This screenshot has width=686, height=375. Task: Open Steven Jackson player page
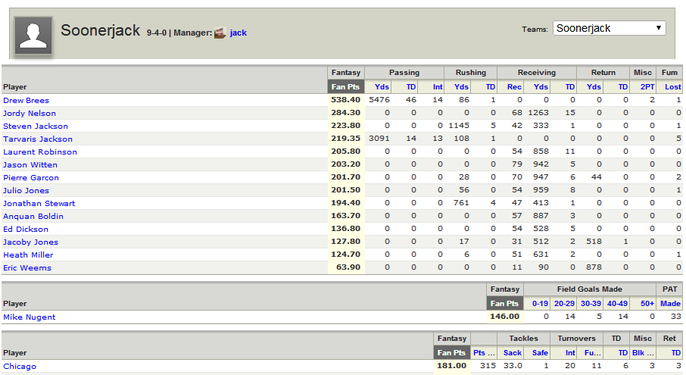pyautogui.click(x=35, y=126)
